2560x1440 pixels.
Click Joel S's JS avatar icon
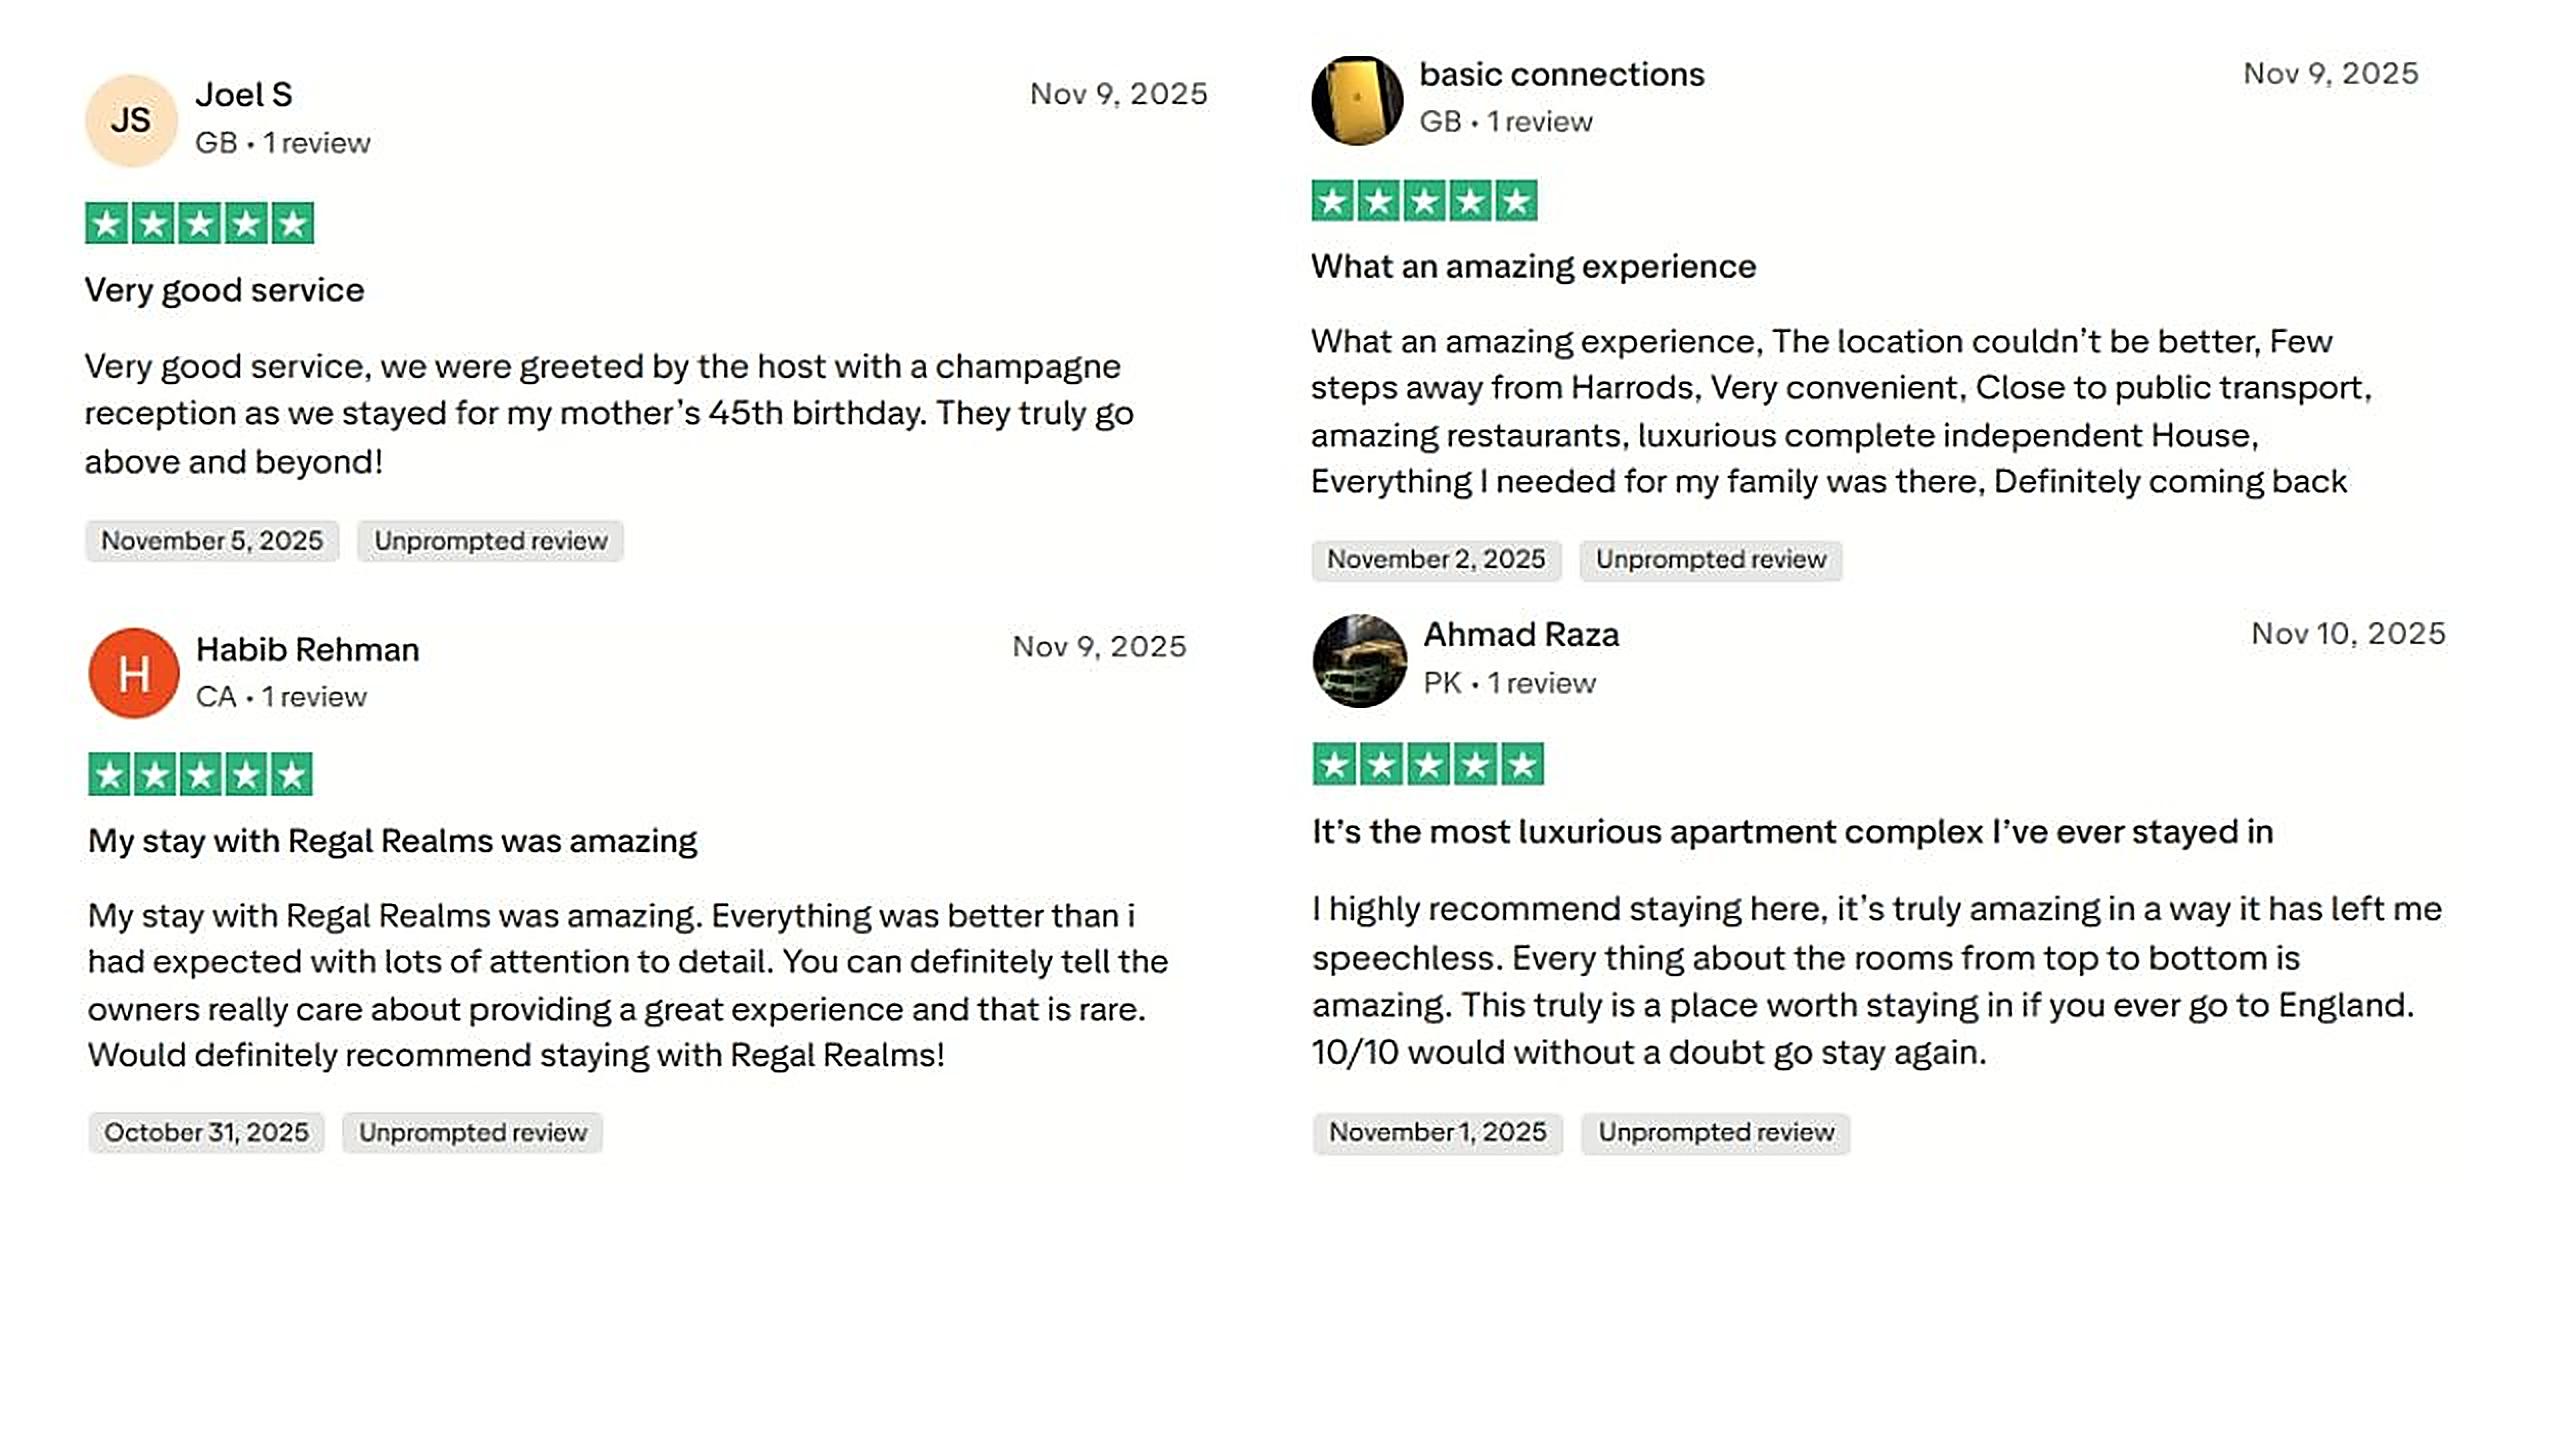131,121
